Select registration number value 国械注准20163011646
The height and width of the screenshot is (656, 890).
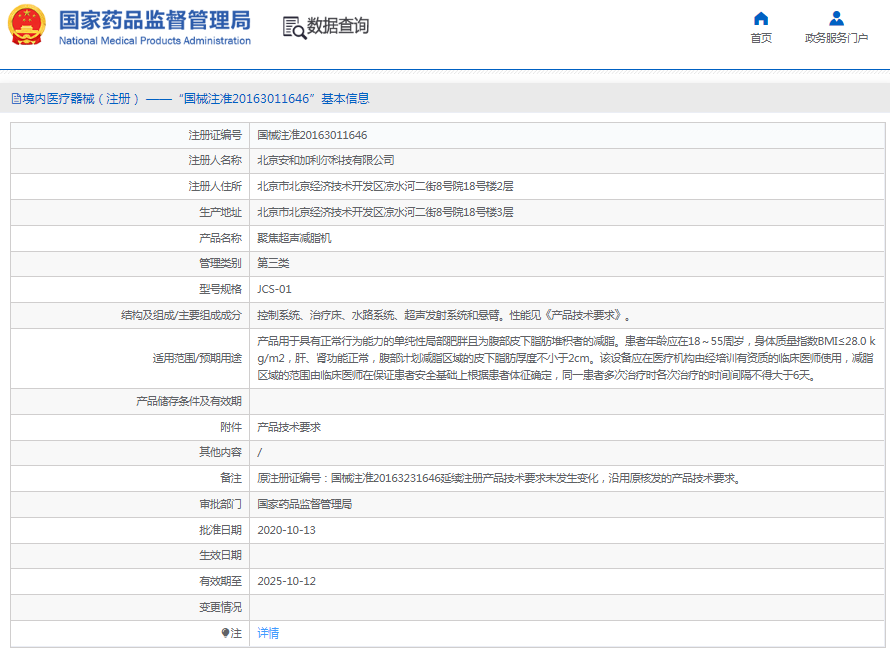point(312,135)
